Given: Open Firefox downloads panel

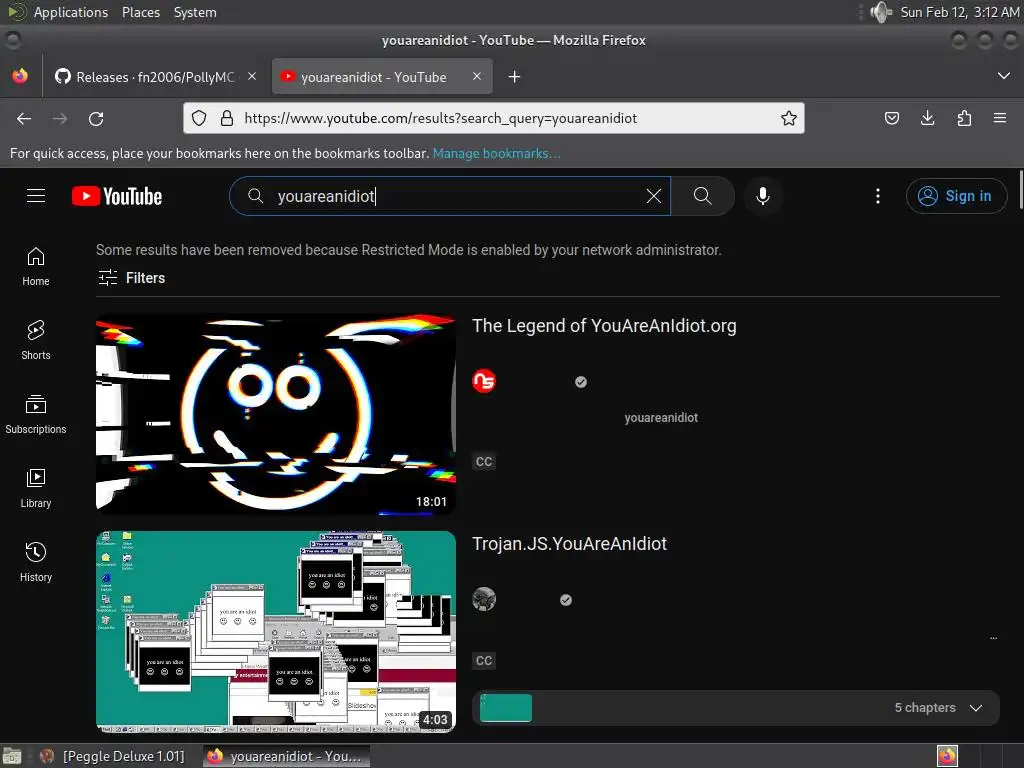Looking at the screenshot, I should (927, 118).
